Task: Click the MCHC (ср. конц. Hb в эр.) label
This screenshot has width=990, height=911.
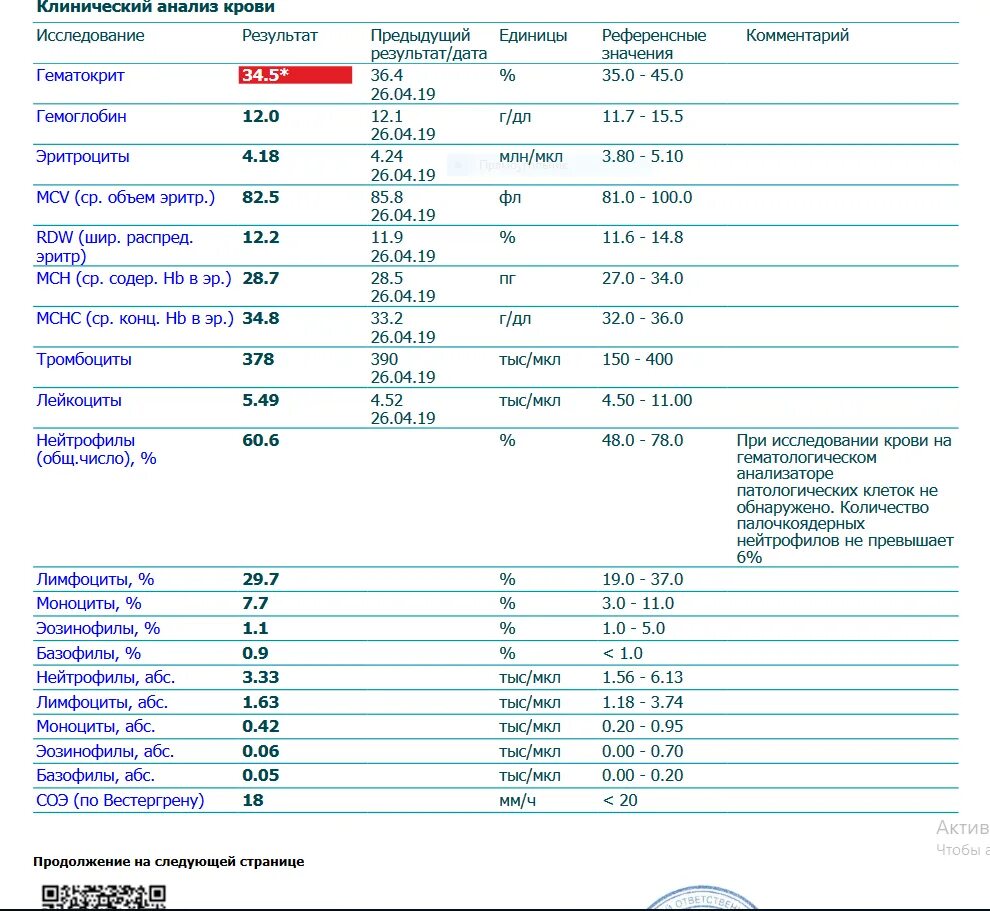Action: (x=135, y=319)
